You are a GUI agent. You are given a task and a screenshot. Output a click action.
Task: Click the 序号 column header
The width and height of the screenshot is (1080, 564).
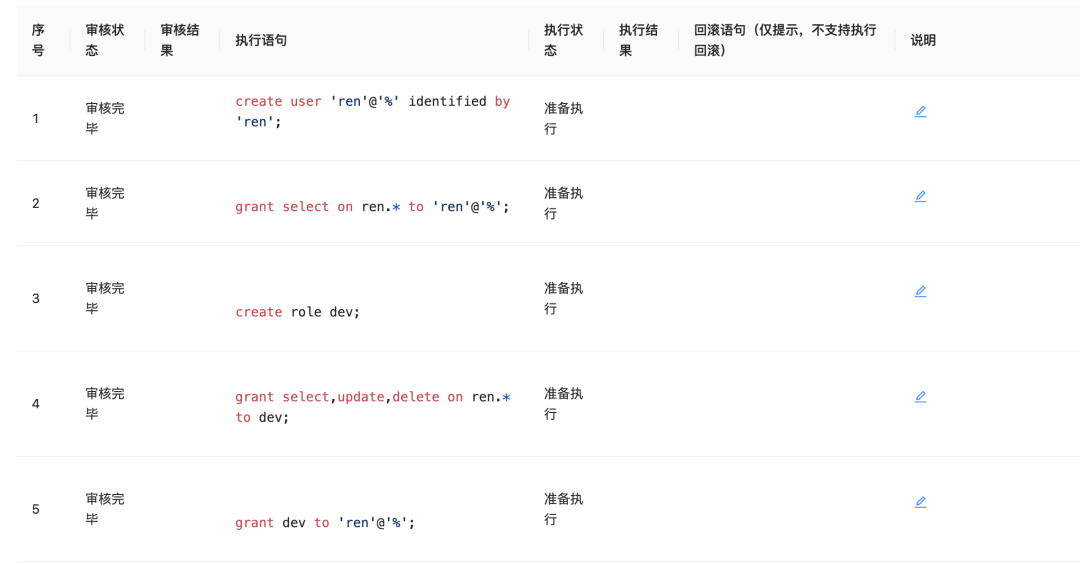tap(38, 40)
